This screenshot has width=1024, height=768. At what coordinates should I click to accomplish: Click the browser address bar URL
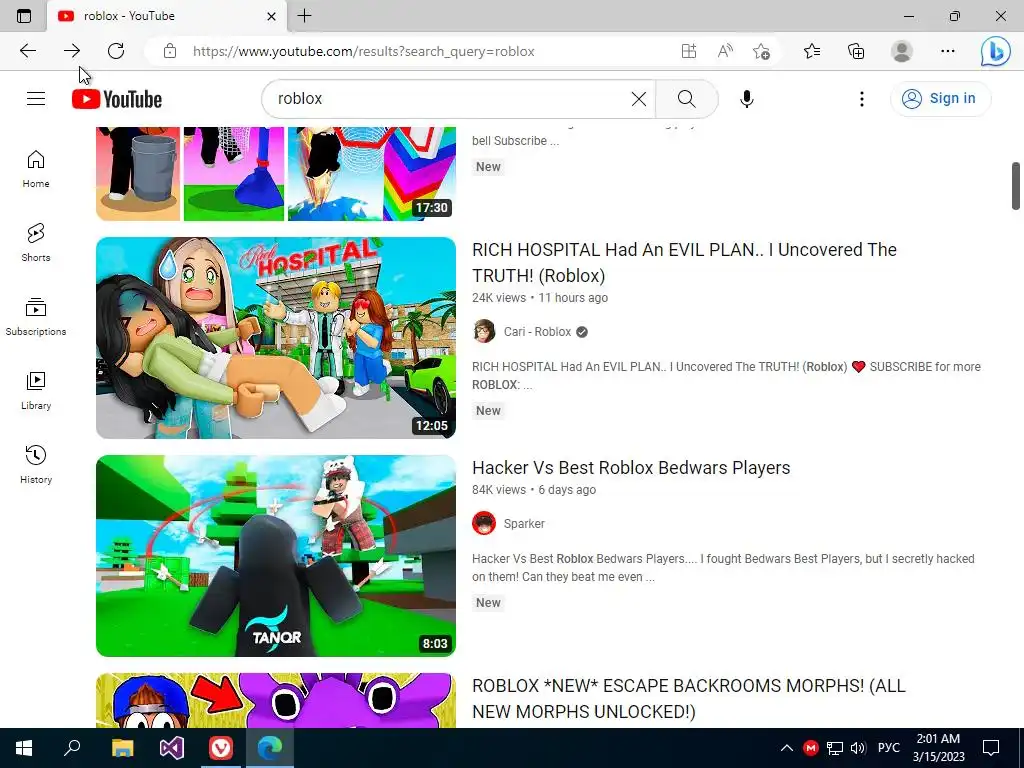pyautogui.click(x=364, y=51)
